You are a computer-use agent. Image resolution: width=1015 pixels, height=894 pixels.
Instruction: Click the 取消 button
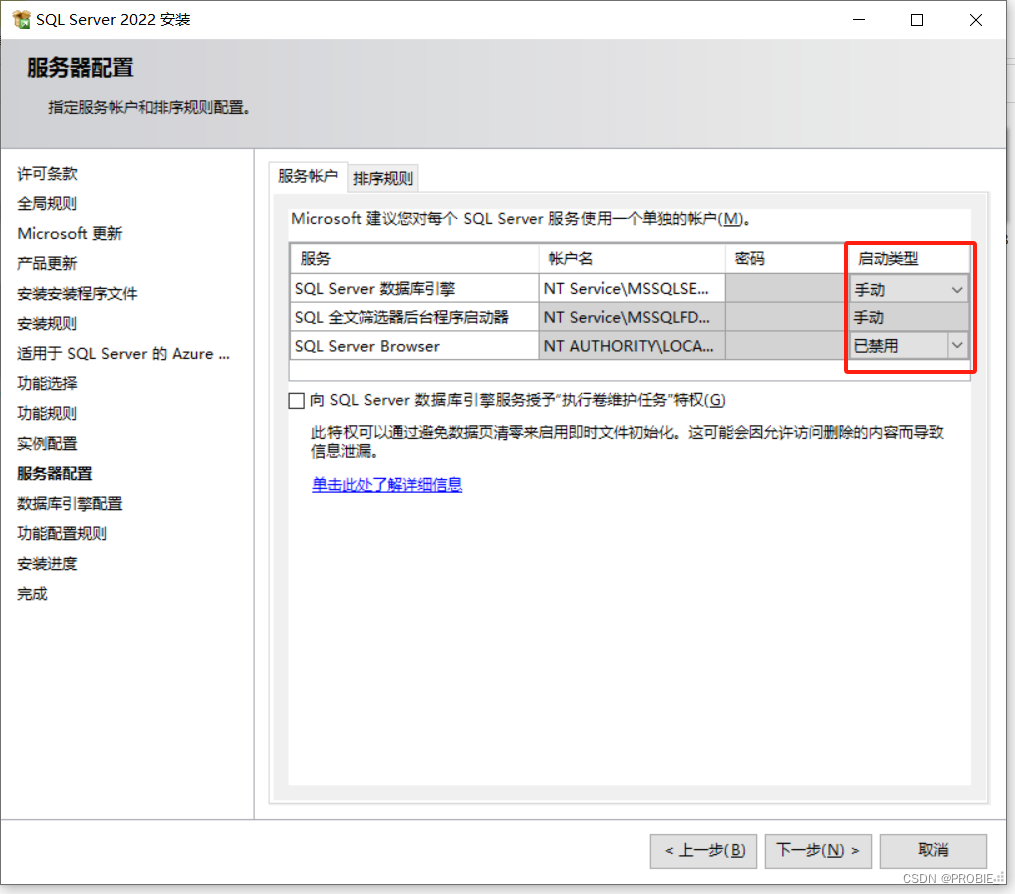tap(933, 851)
